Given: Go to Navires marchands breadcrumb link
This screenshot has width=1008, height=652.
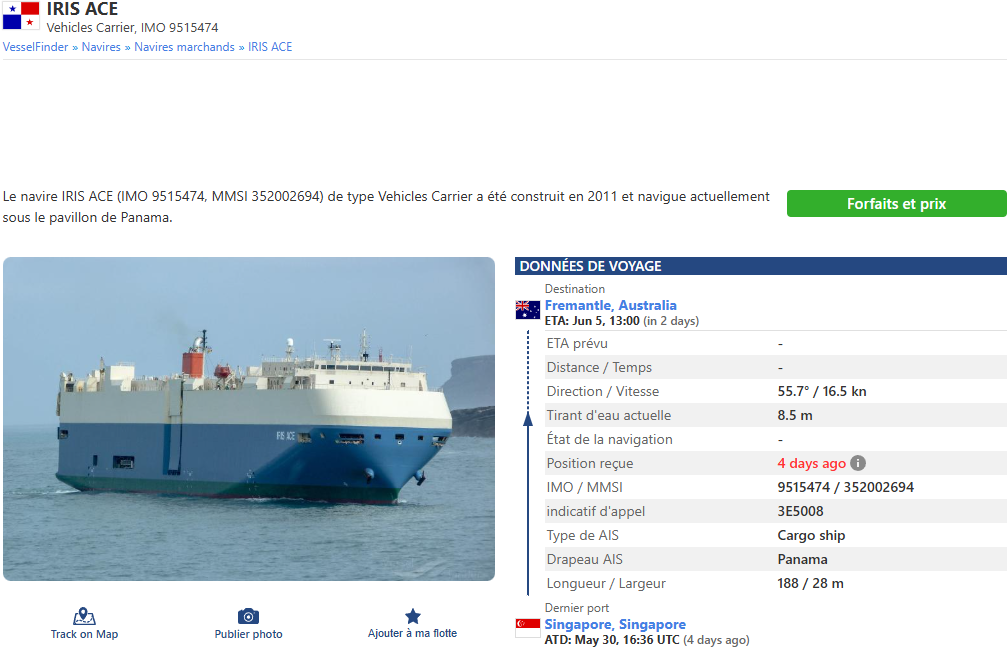Looking at the screenshot, I should tap(184, 47).
